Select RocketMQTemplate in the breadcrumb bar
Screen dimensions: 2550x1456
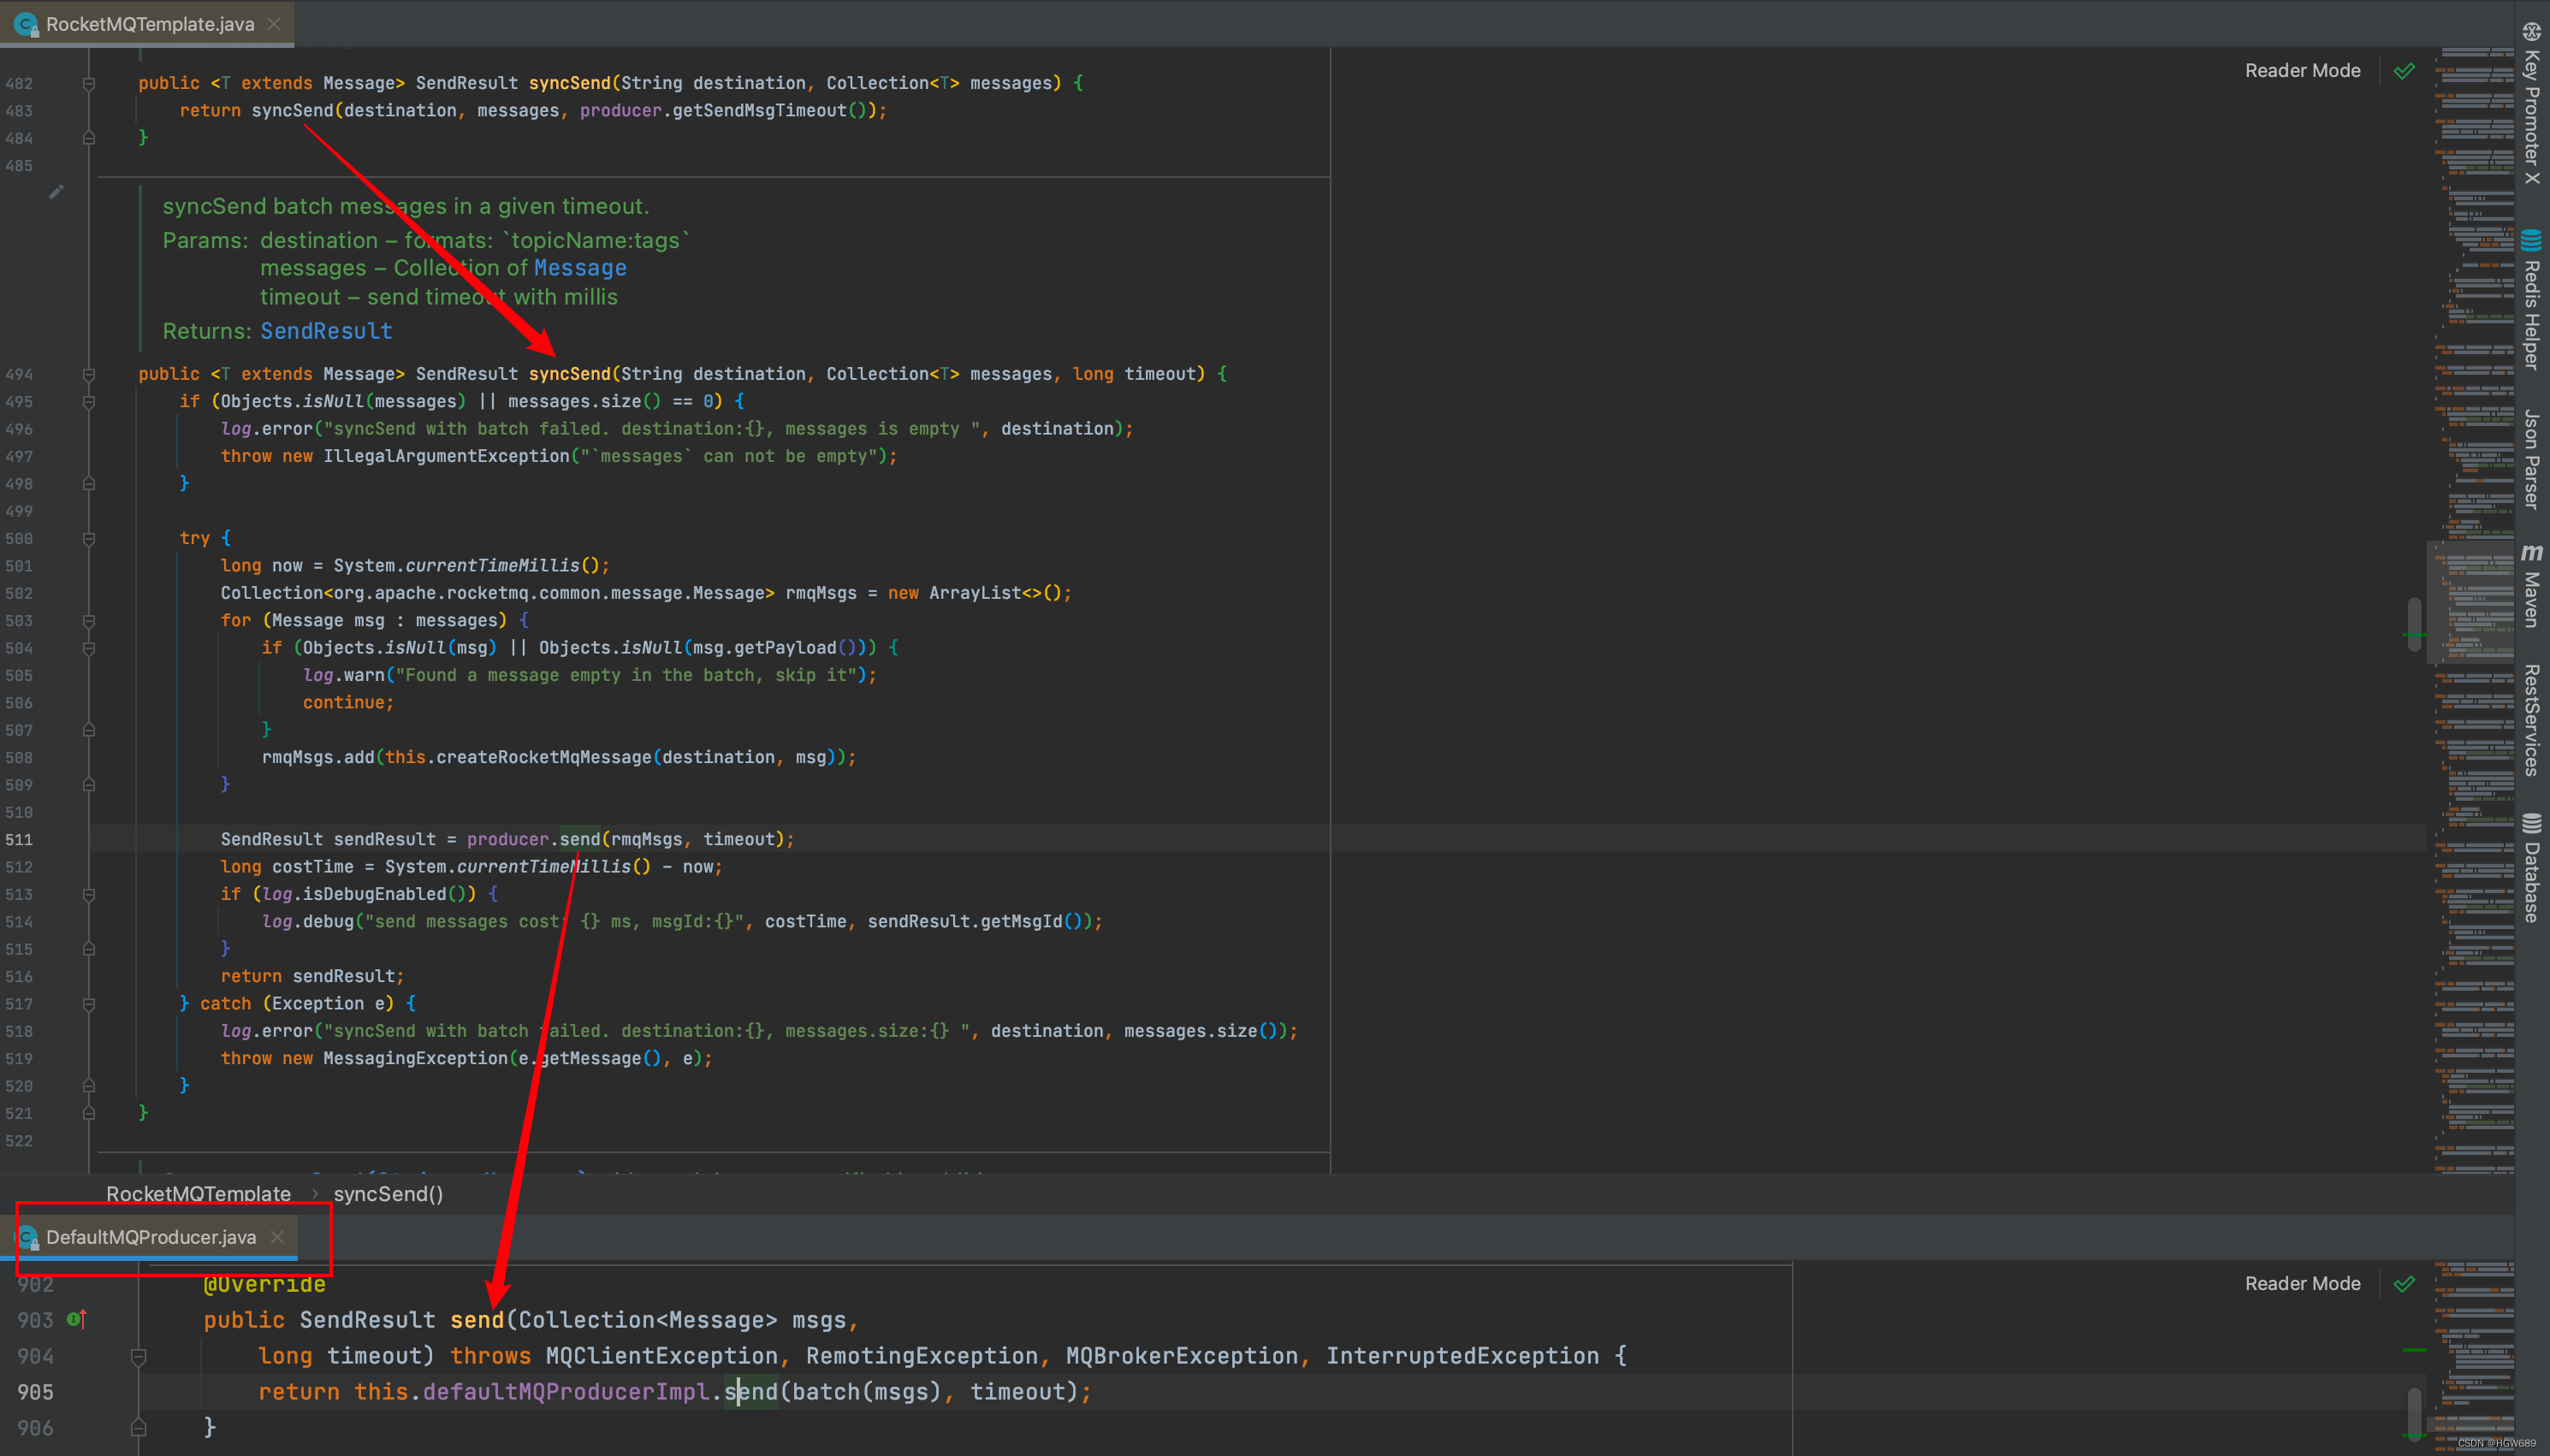[x=198, y=1194]
